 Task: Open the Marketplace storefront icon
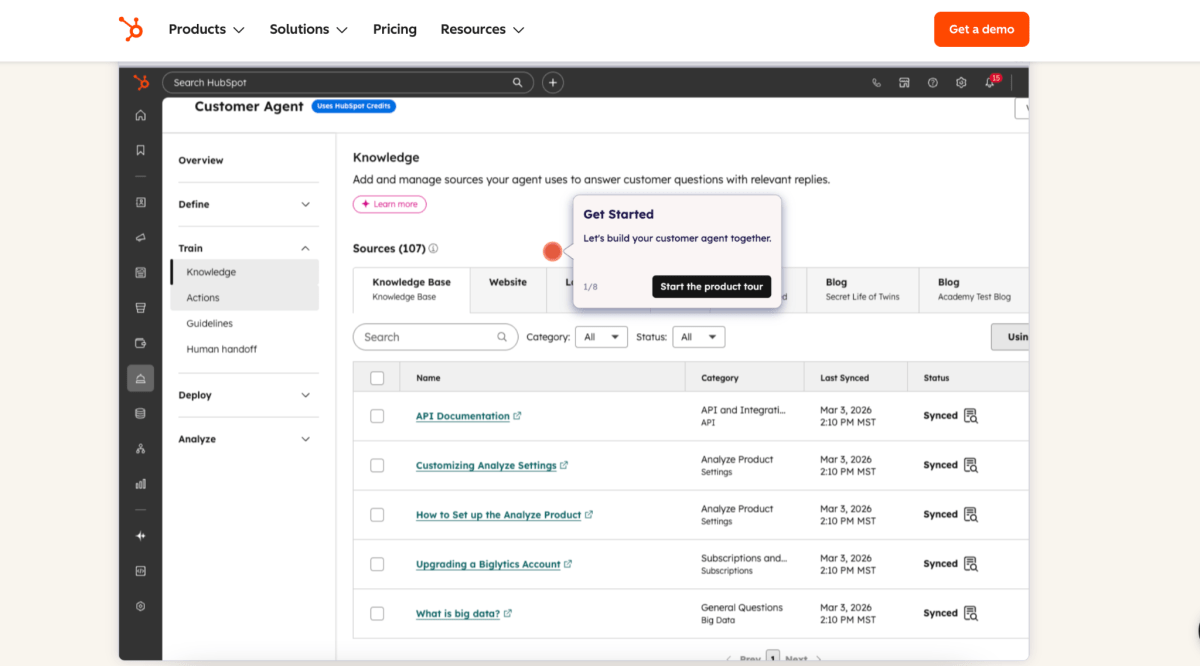point(904,83)
